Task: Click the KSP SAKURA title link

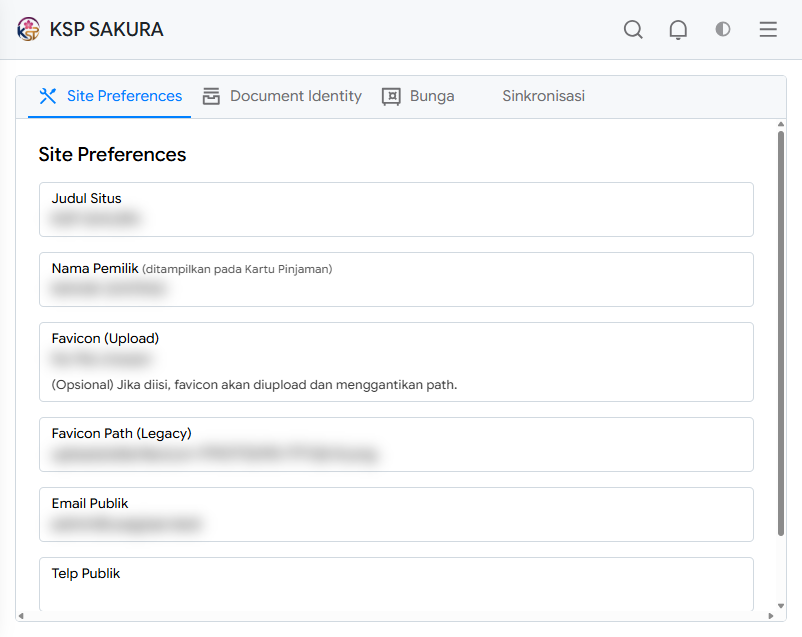Action: click(106, 29)
